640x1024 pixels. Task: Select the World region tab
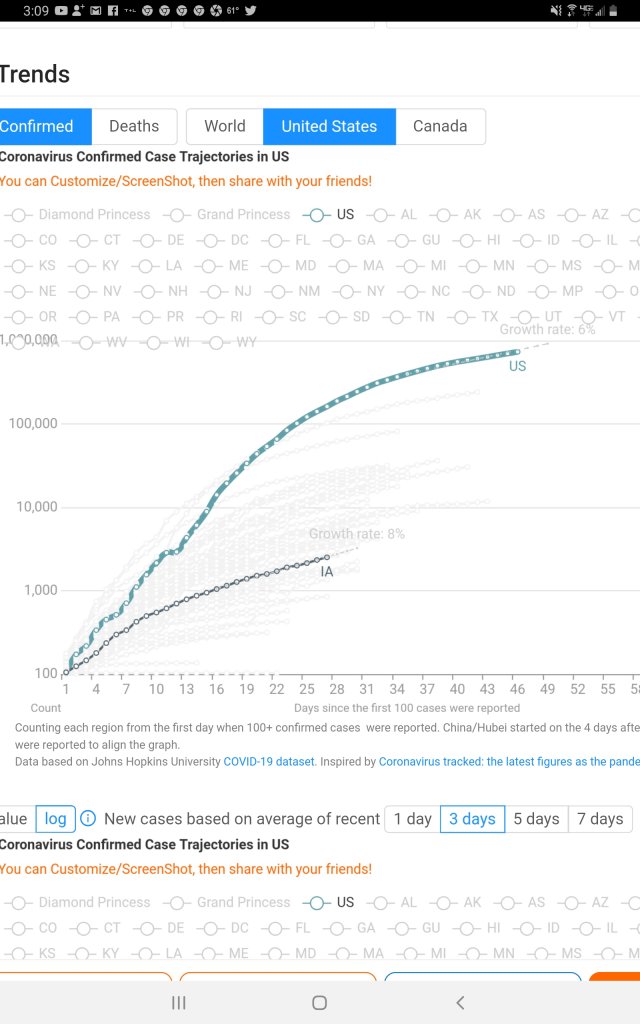click(224, 126)
